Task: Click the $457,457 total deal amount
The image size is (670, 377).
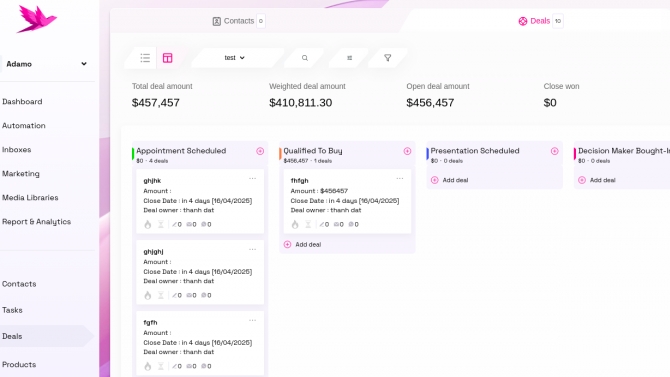Action: 156,103
